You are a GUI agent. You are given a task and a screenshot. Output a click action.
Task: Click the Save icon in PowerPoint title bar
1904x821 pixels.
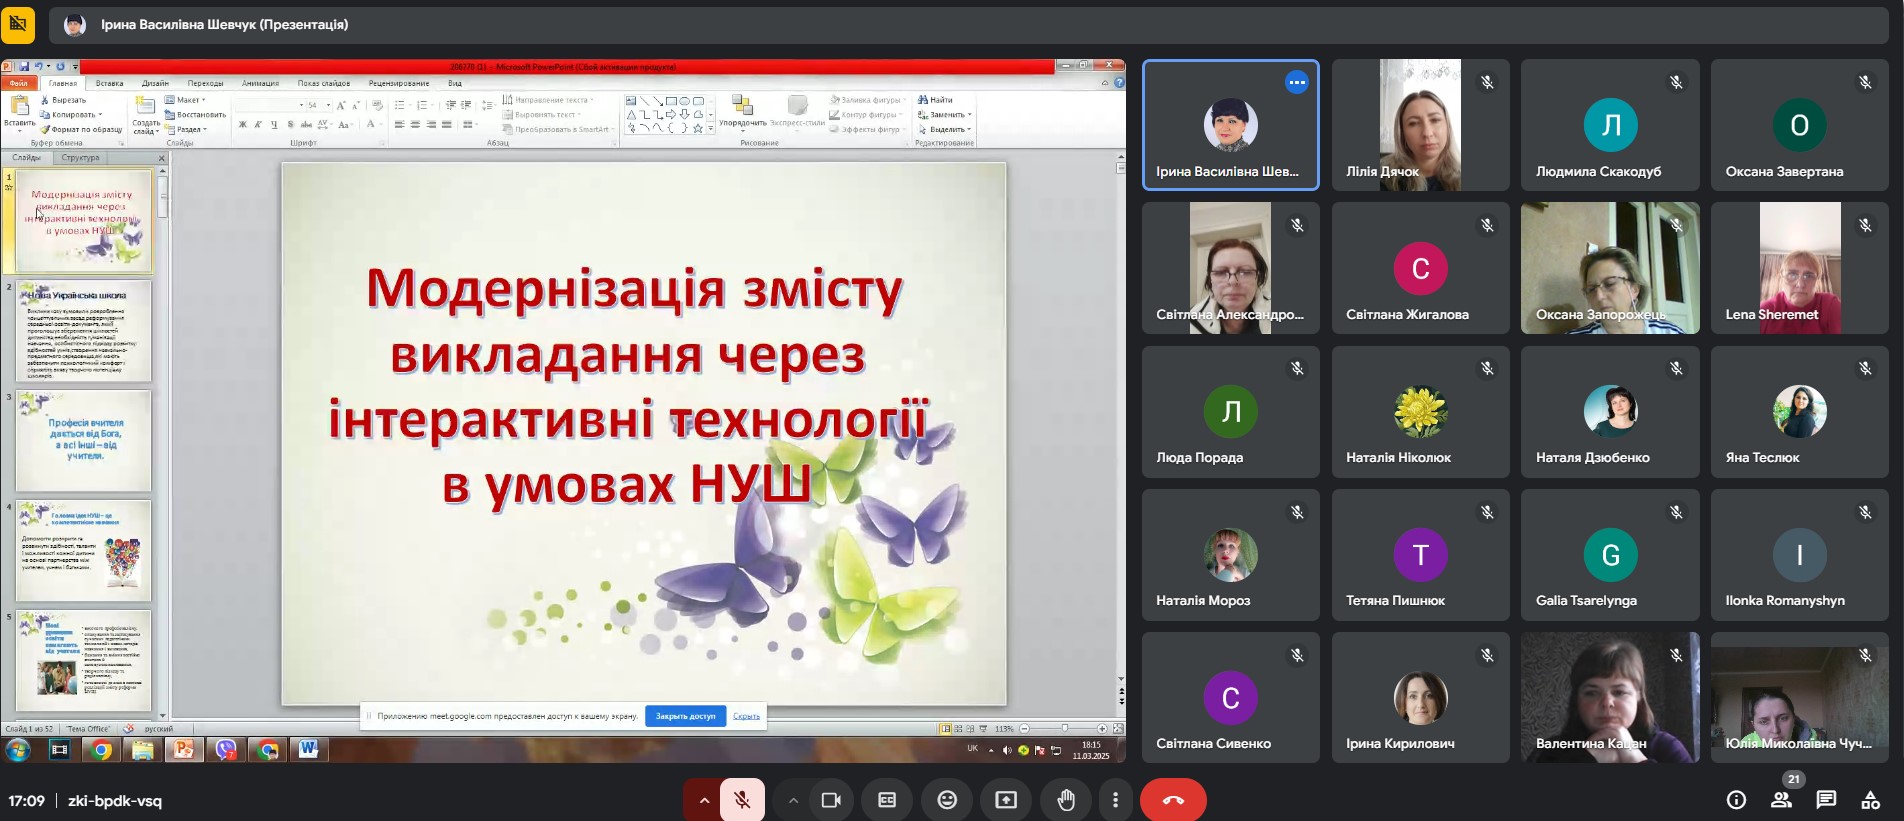click(23, 67)
